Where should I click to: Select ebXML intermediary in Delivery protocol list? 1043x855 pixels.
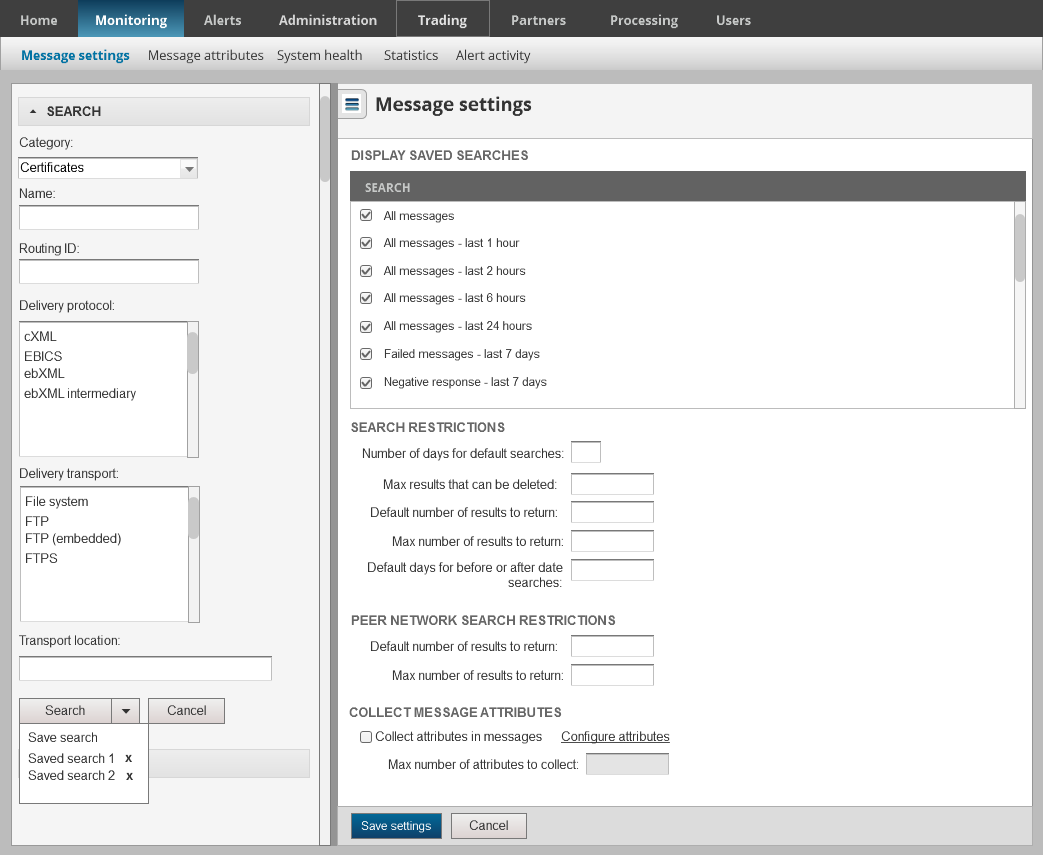click(80, 394)
